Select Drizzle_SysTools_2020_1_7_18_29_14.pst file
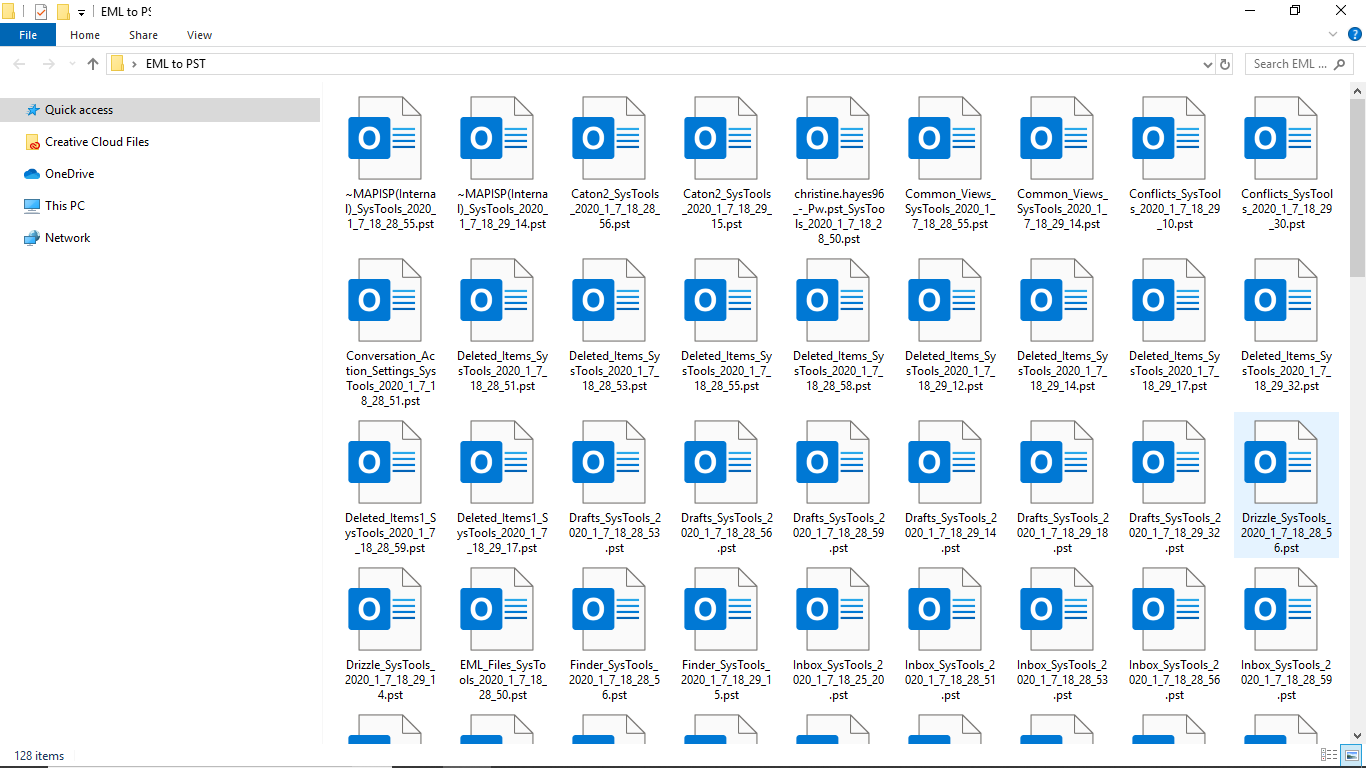1366x768 pixels. pyautogui.click(x=389, y=634)
